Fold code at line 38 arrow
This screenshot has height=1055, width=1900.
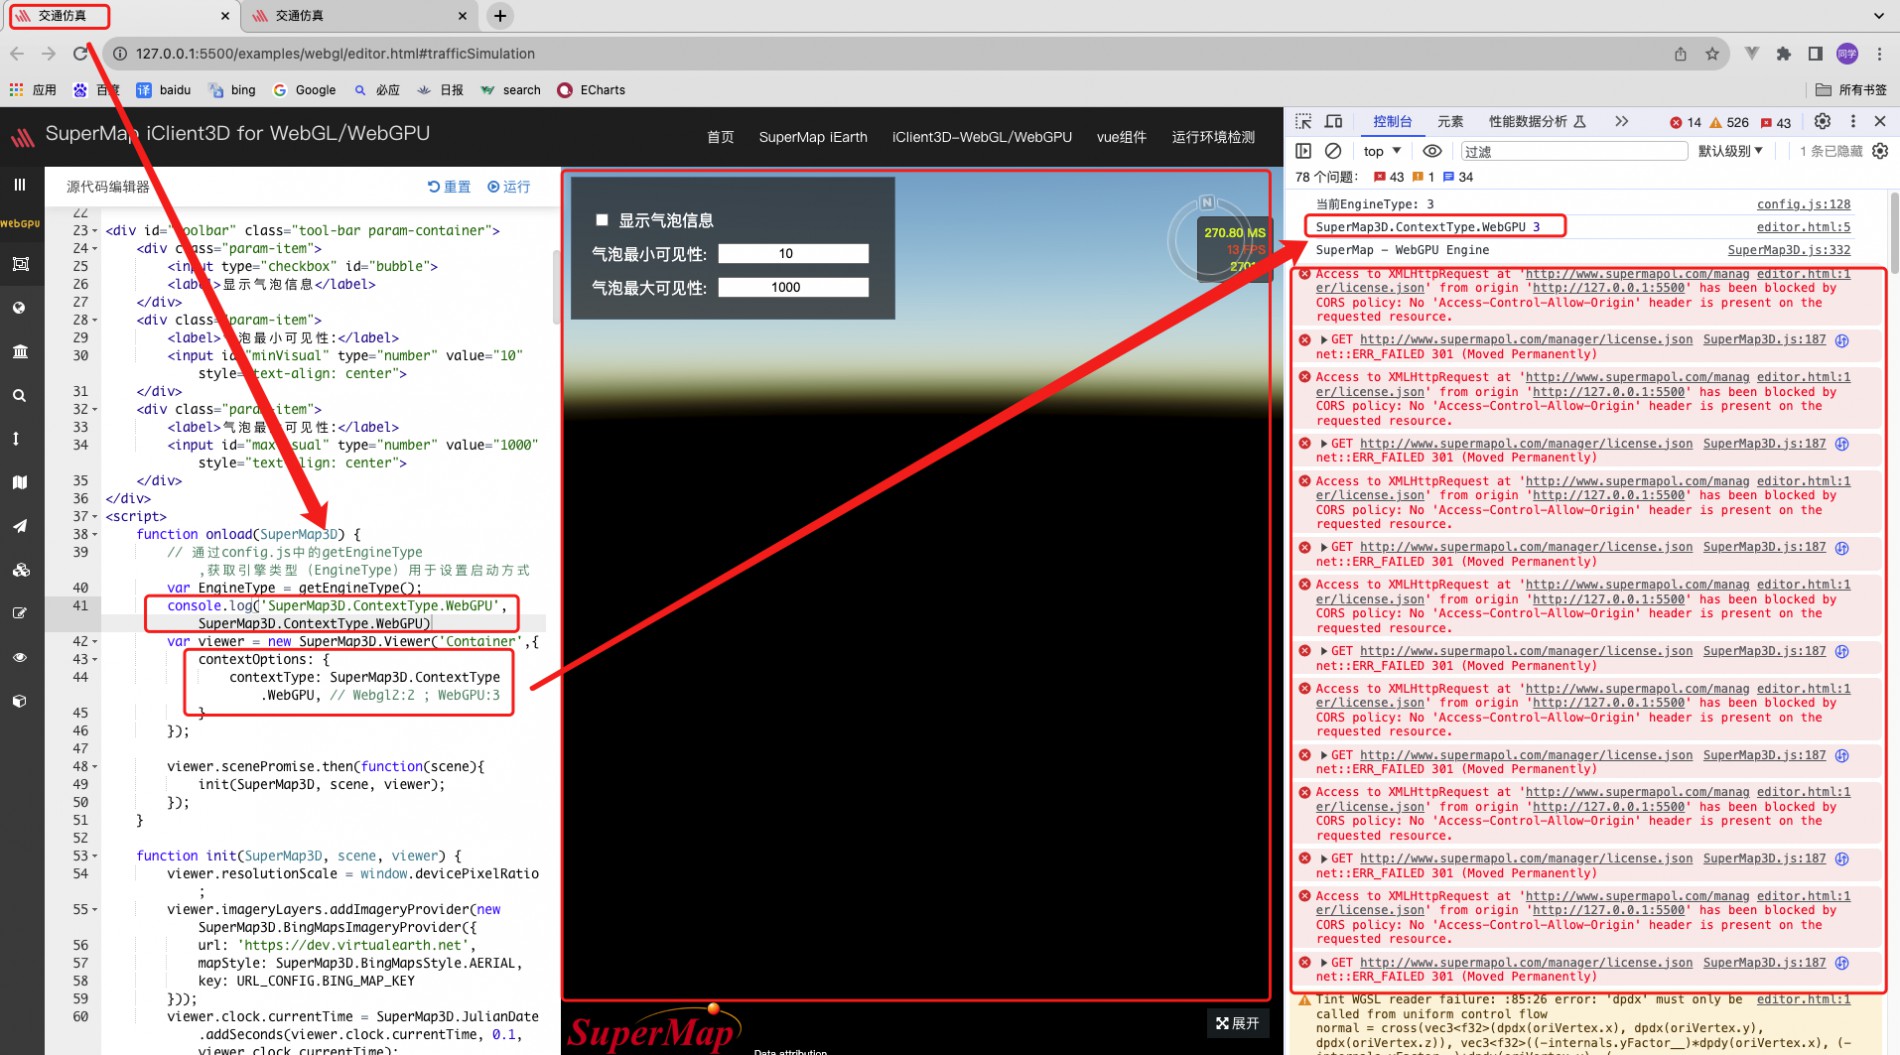pos(95,535)
